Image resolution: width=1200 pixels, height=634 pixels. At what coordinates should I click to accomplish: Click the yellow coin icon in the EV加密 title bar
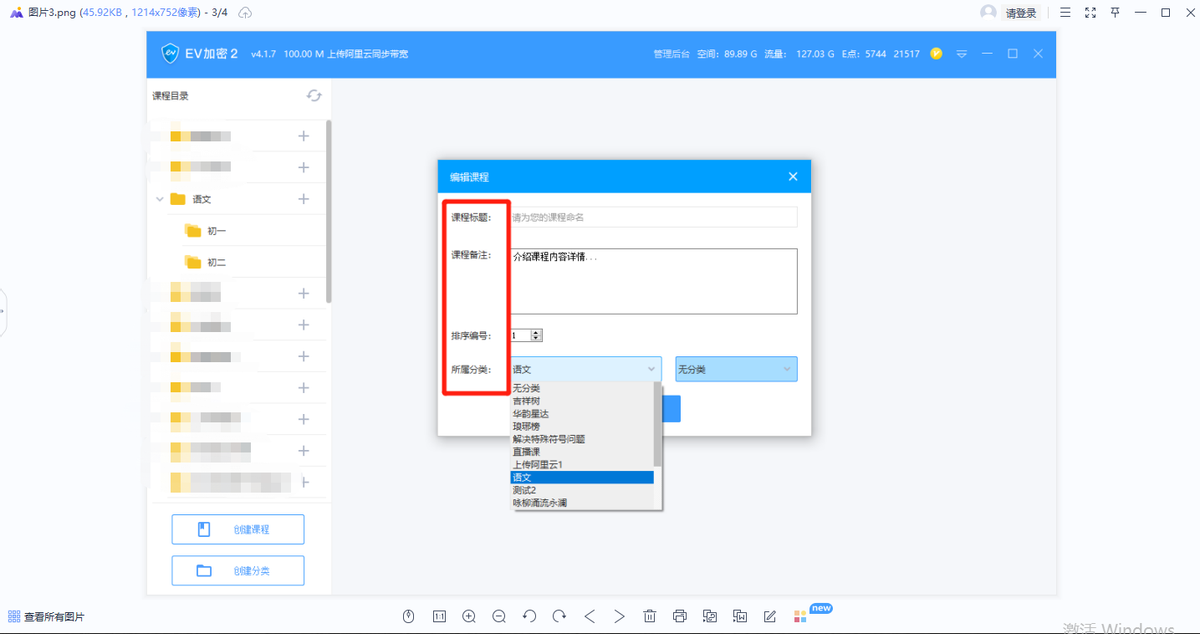(x=936, y=53)
